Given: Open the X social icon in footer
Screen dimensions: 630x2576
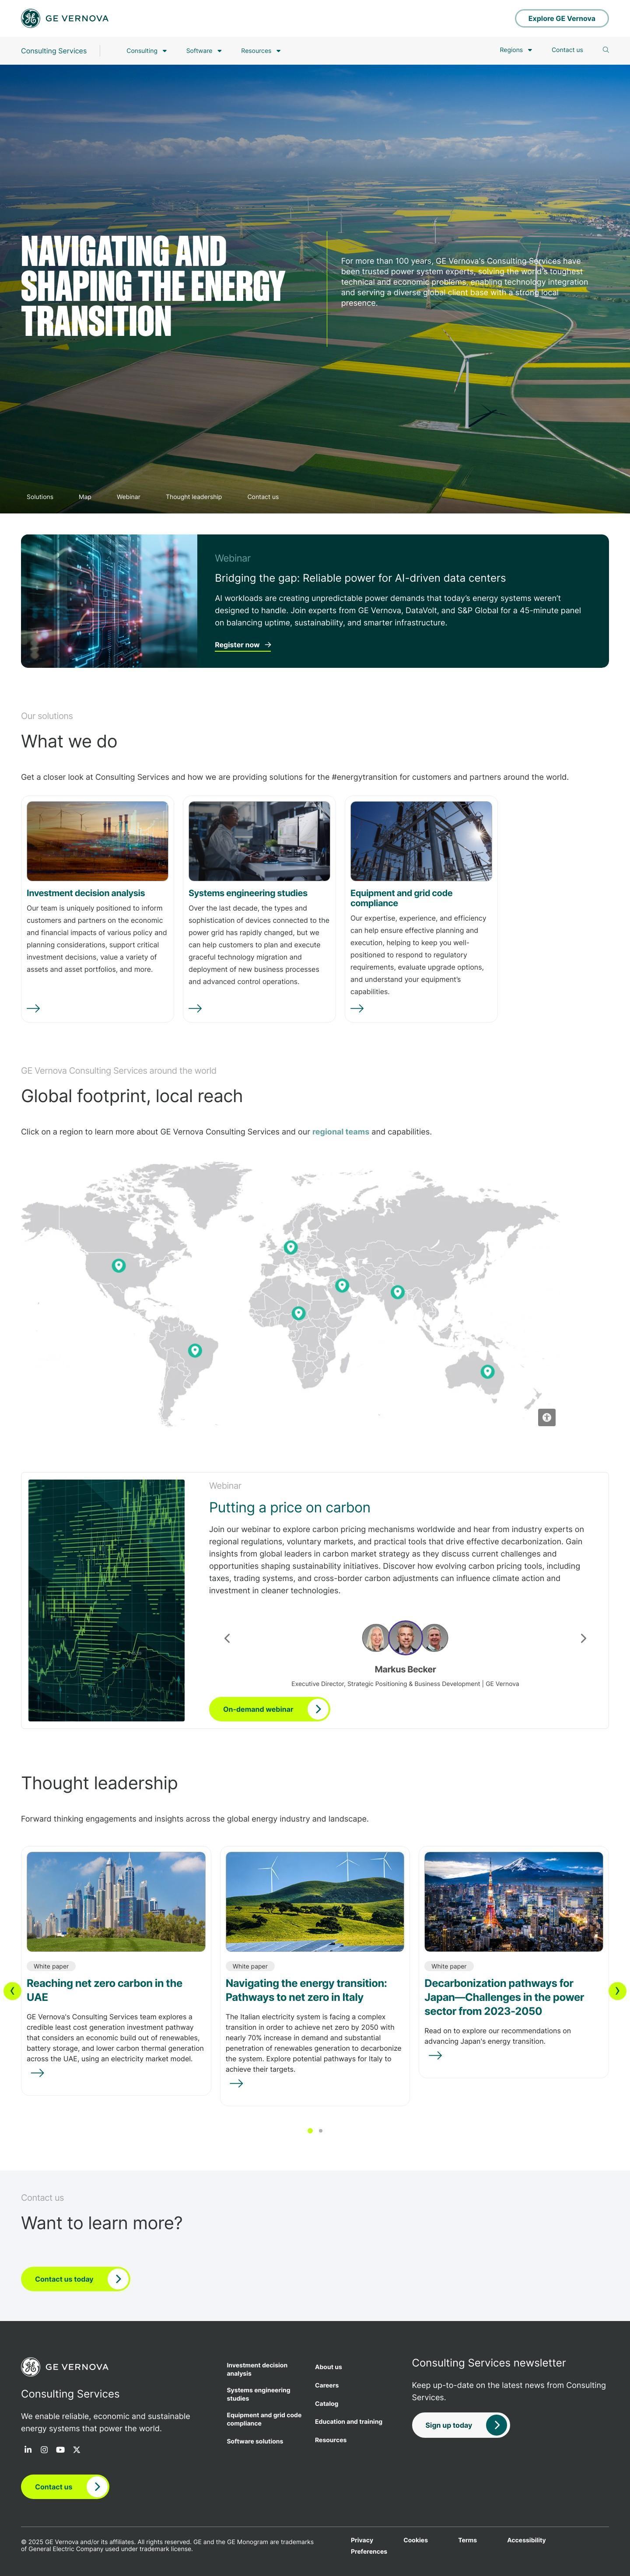Looking at the screenshot, I should click(x=76, y=2449).
